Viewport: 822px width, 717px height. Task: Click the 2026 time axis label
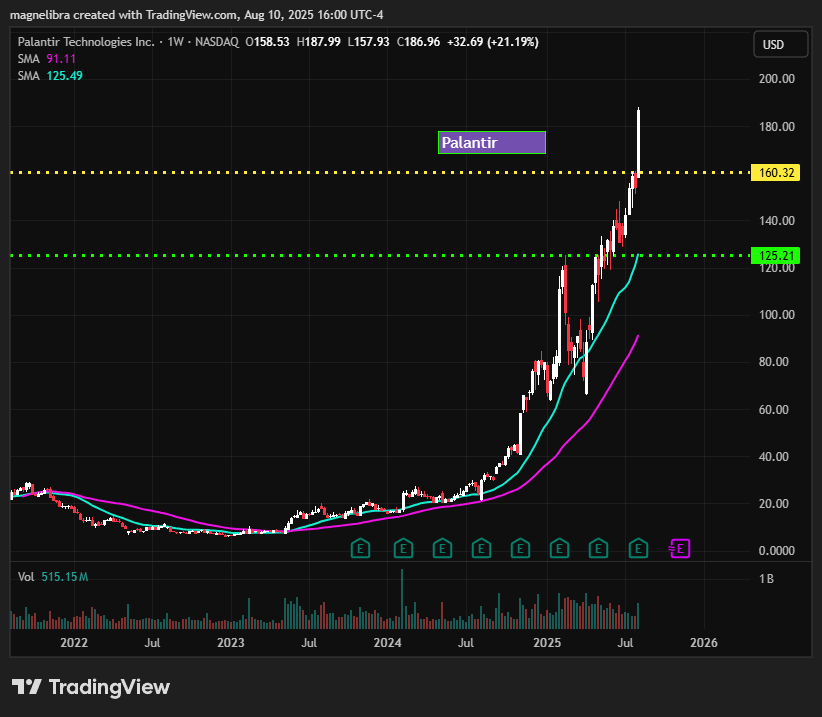tap(704, 643)
